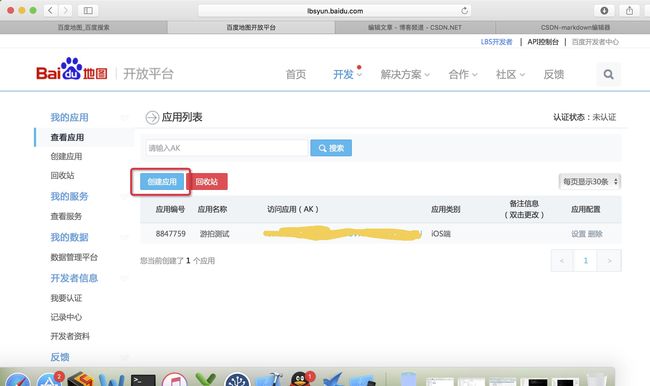Expand the 开发者信息 sidebar section
The height and width of the screenshot is (386, 650).
point(74,278)
